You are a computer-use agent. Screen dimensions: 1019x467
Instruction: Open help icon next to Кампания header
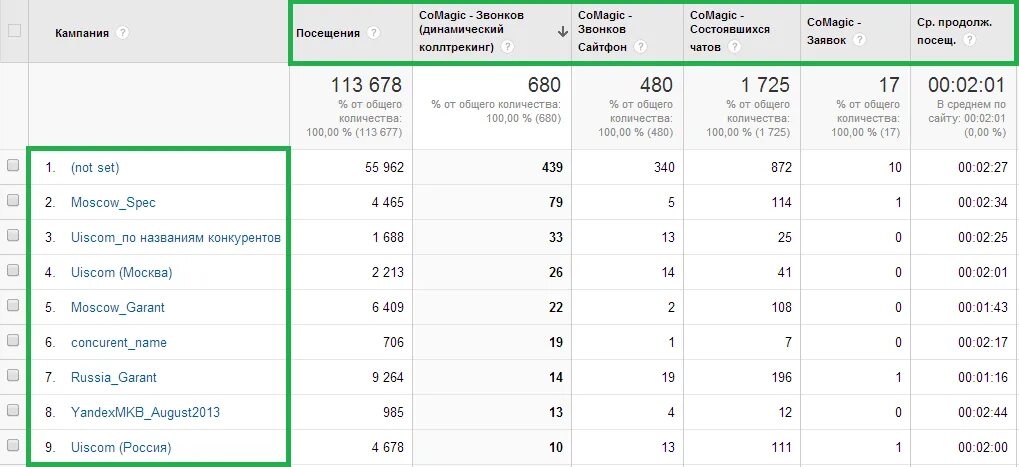coord(122,32)
